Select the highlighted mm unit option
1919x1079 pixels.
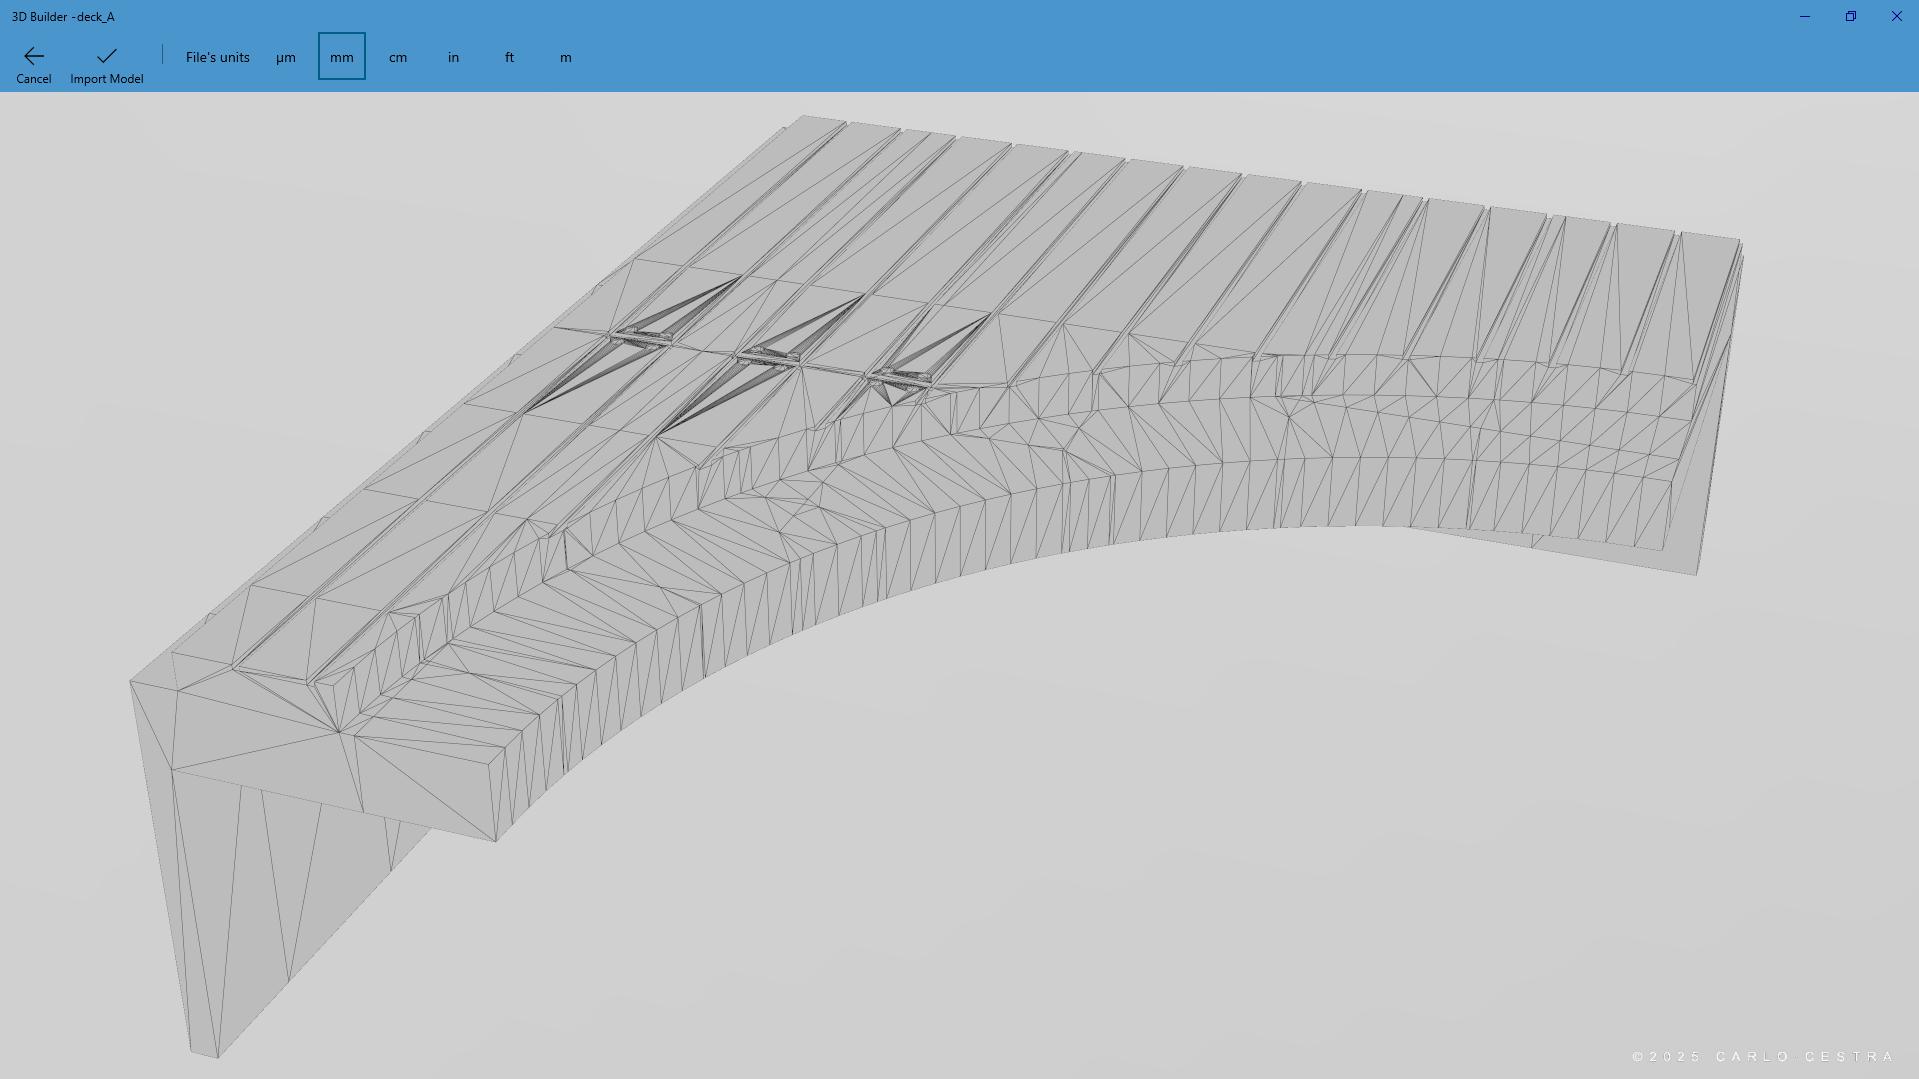tap(342, 57)
